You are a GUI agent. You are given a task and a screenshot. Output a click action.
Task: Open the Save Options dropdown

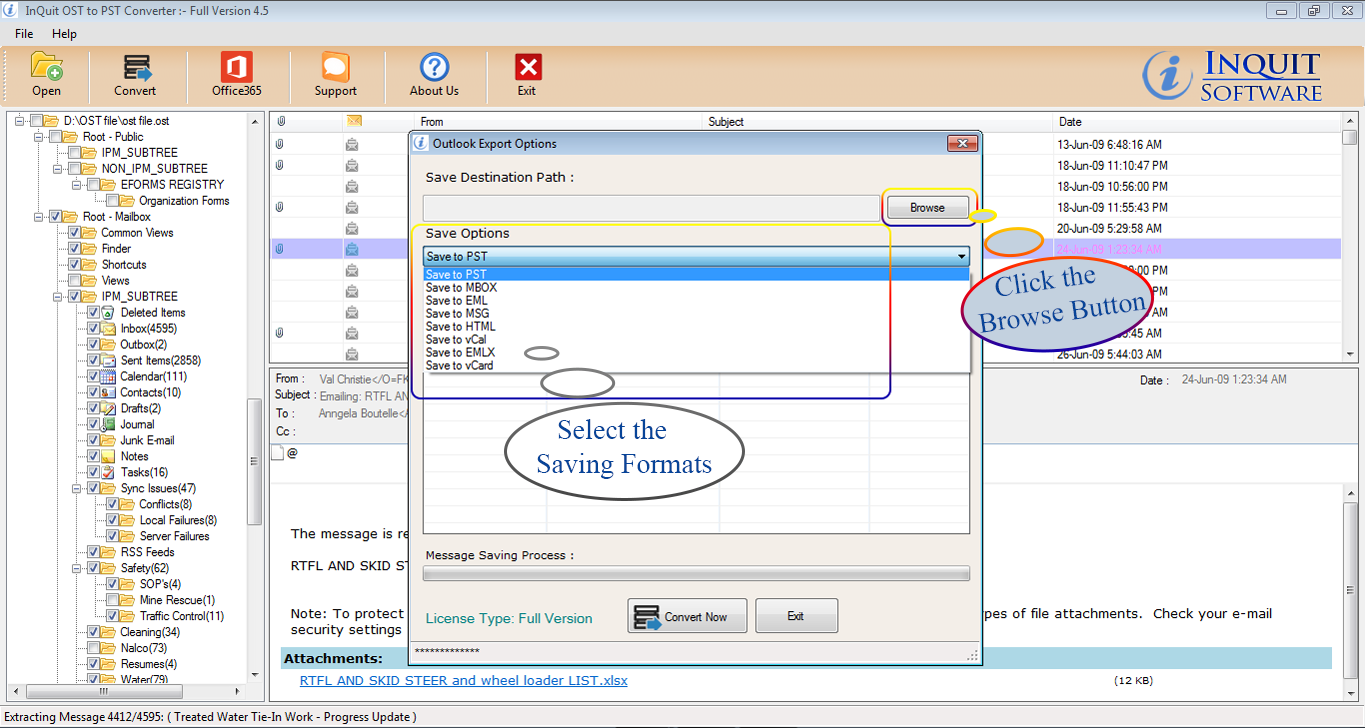960,256
